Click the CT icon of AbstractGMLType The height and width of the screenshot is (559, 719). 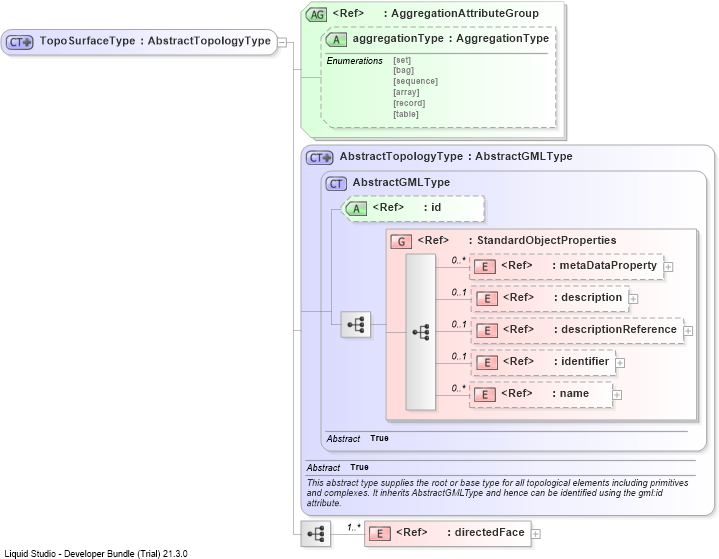(x=336, y=183)
